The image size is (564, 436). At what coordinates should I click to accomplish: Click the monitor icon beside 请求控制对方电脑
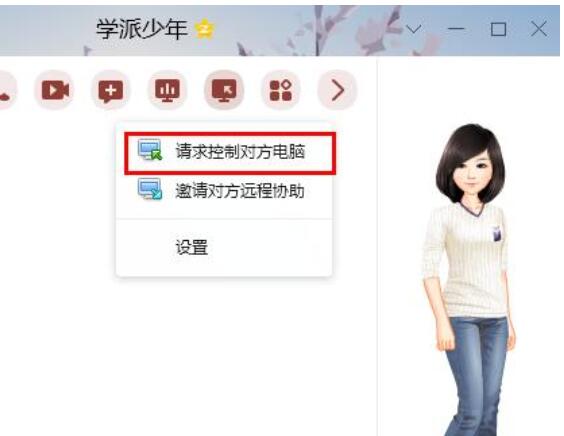click(150, 150)
